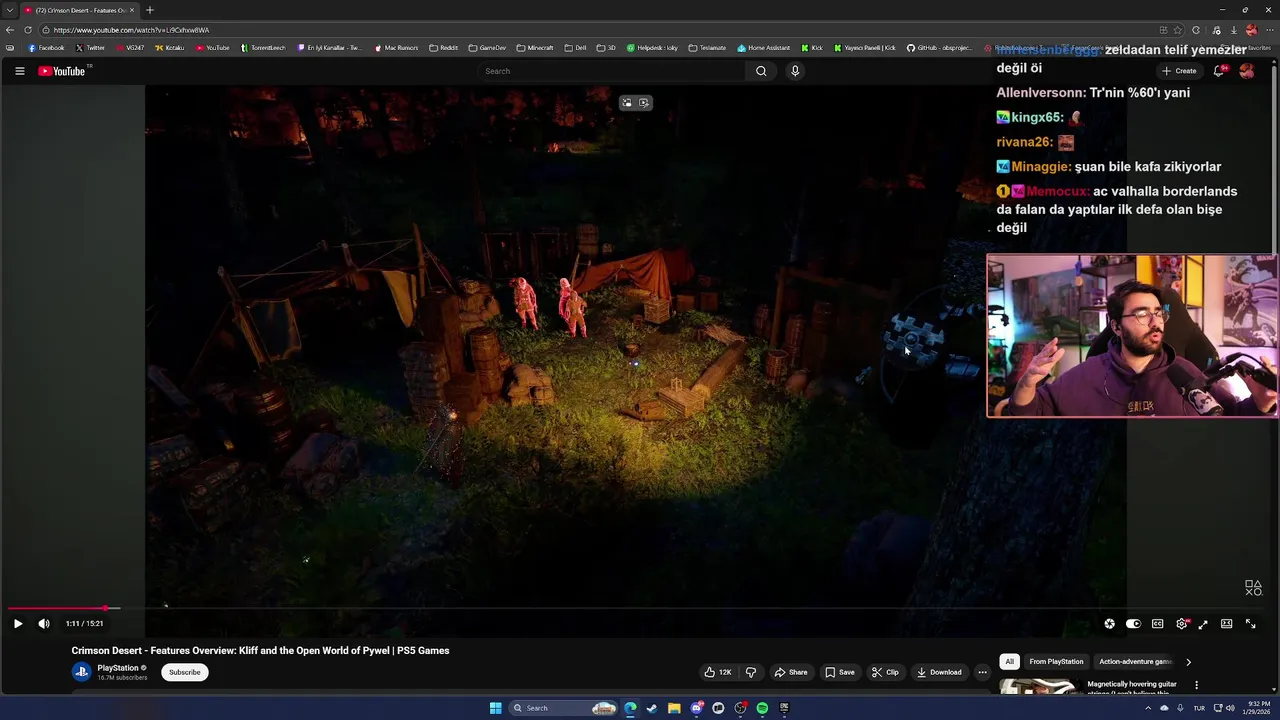Enter fullscreen mode on the video
Screen dimensions: 1280x720
[1250, 624]
